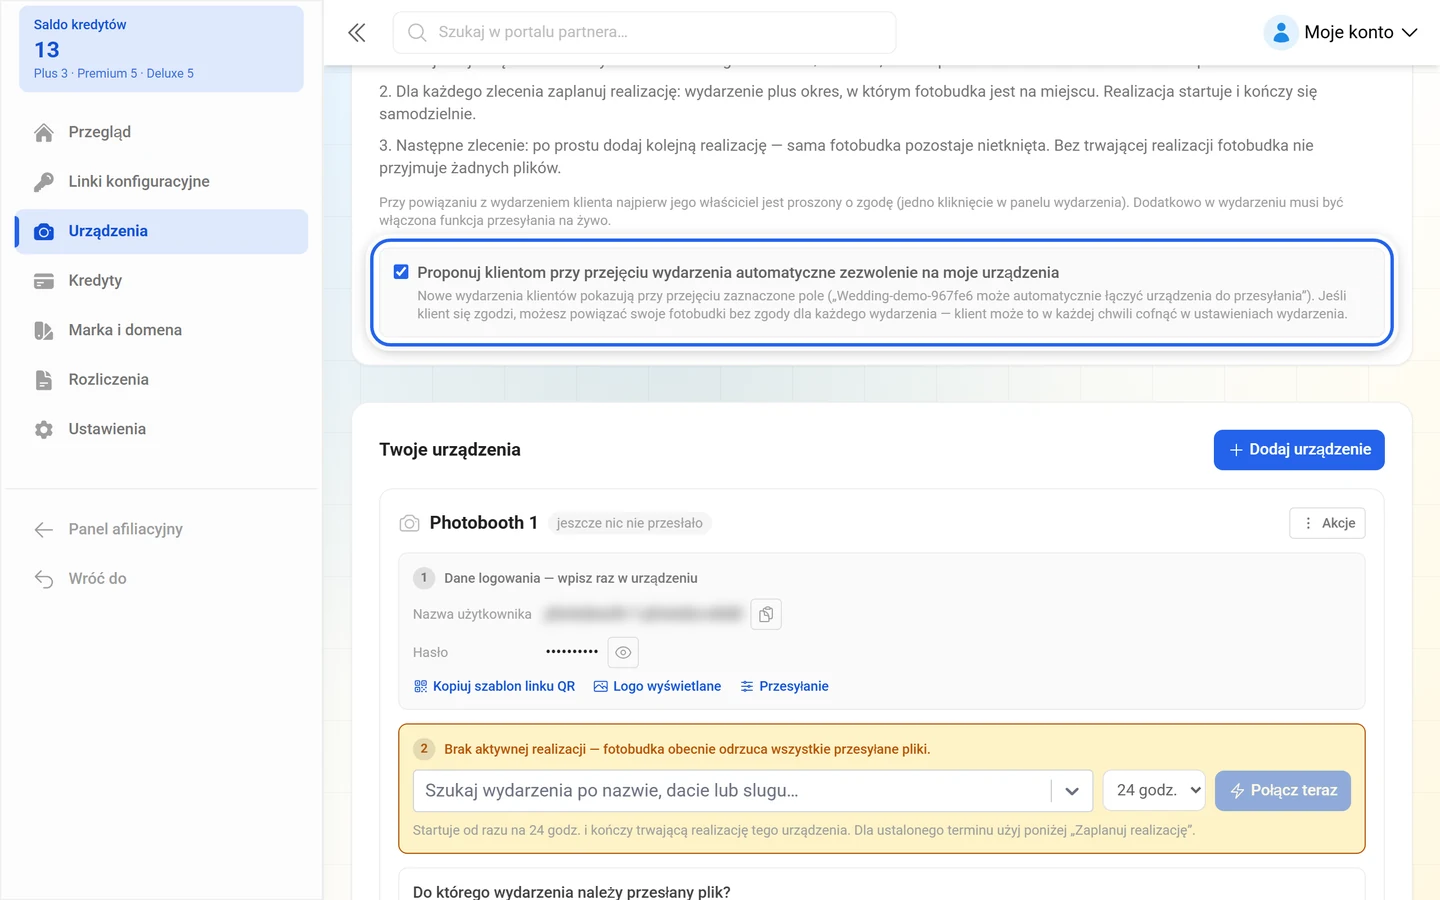Uncheck the Proponuj klientom automatic permission checkbox

pos(401,272)
